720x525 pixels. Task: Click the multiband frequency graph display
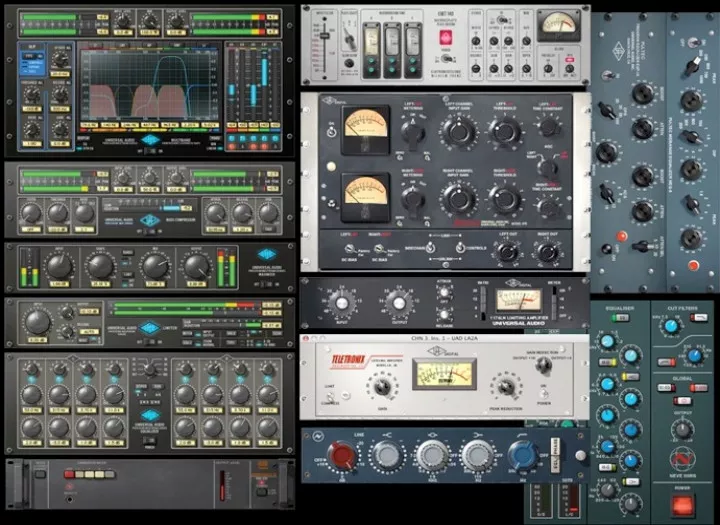[148, 85]
